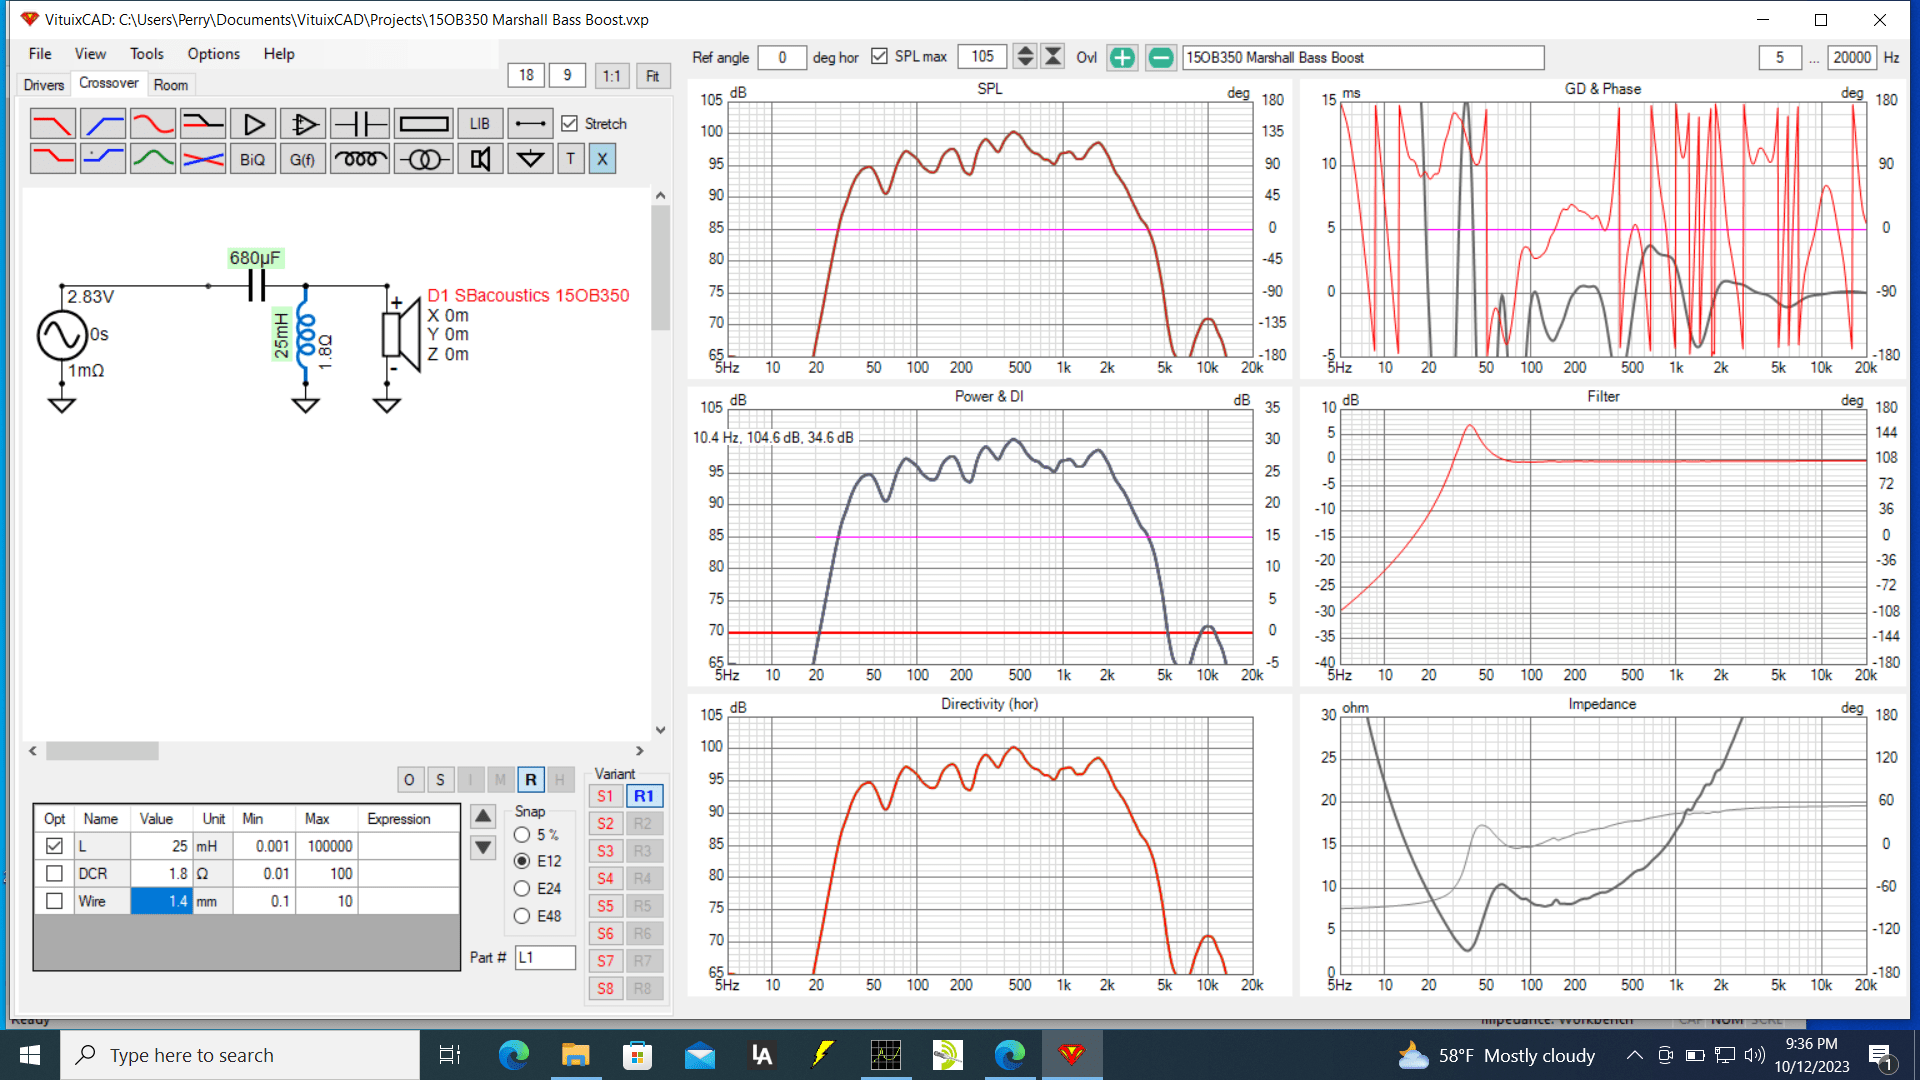Switch to the Room tab
The height and width of the screenshot is (1080, 1920).
171,85
